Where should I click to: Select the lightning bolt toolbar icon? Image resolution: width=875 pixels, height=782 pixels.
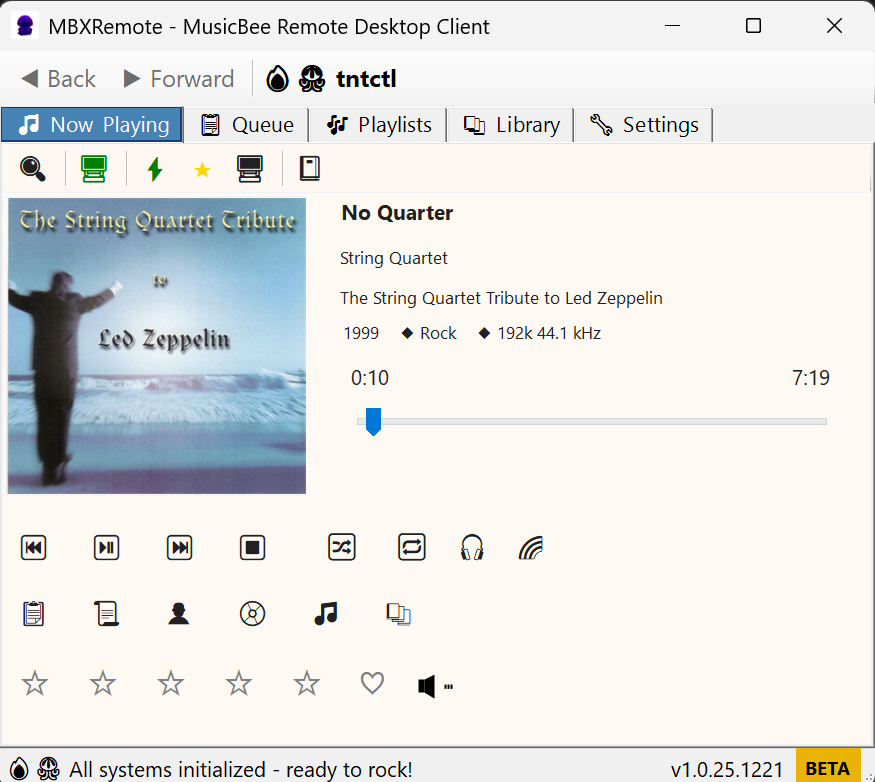click(x=155, y=168)
